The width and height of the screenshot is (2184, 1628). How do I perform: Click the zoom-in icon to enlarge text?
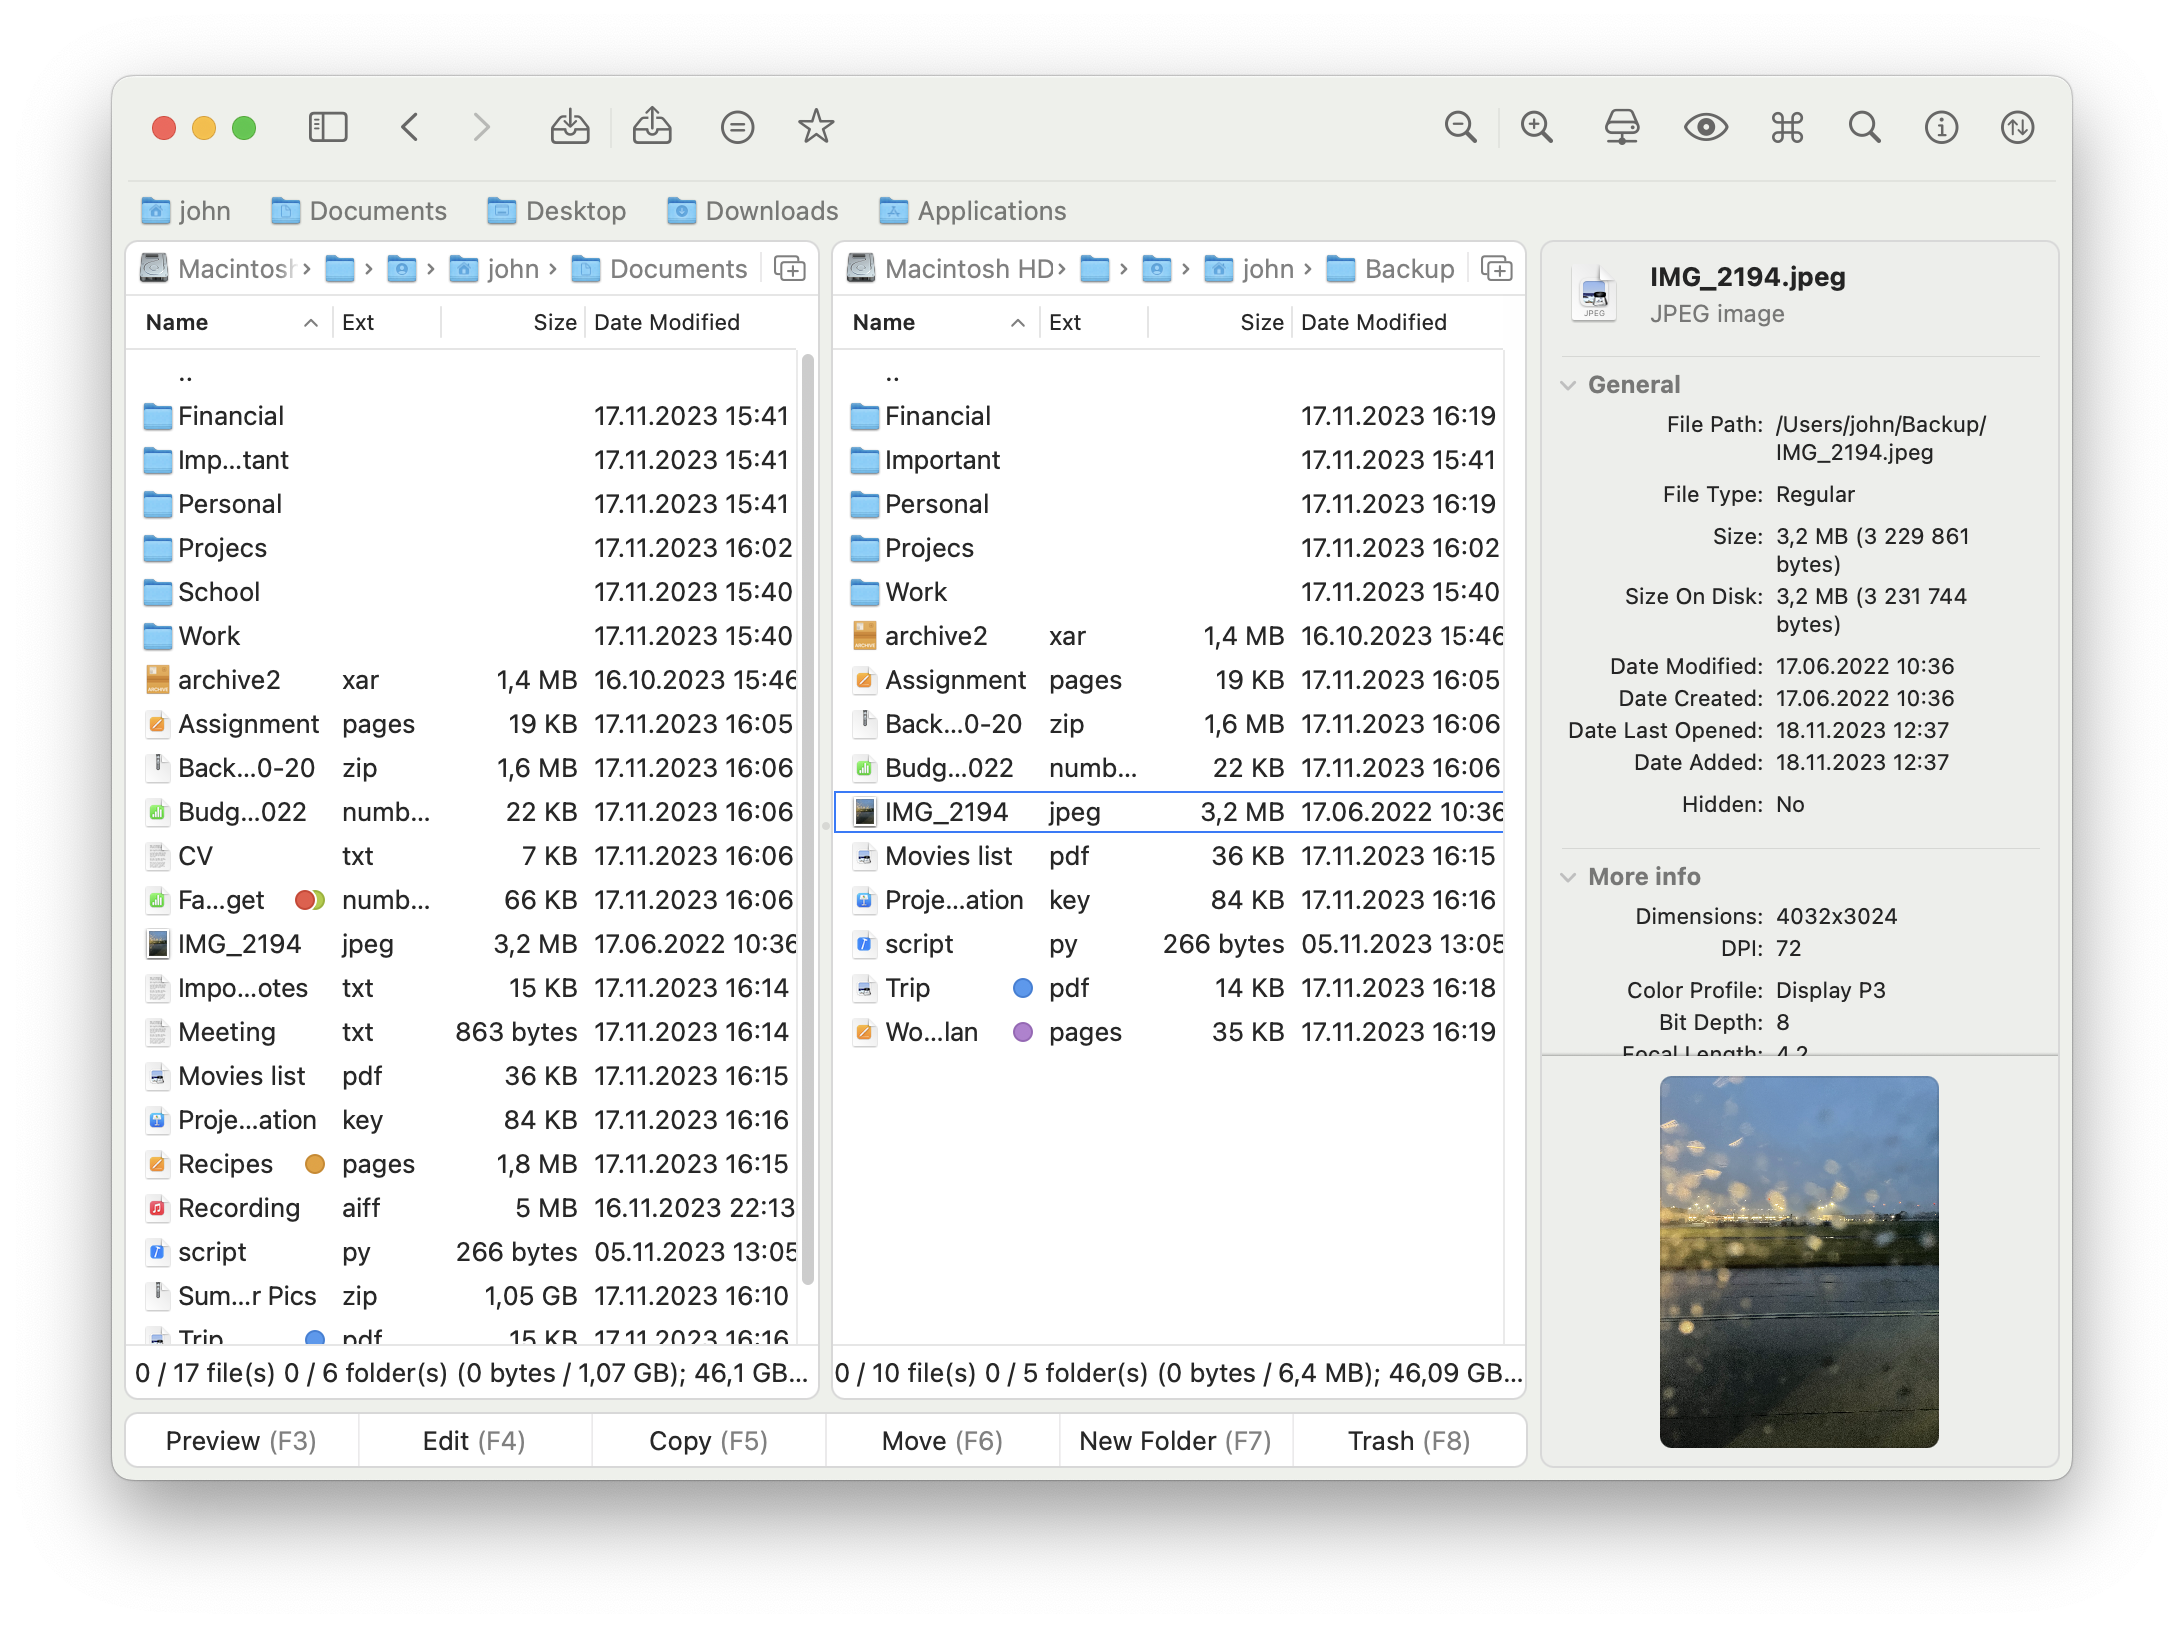tap(1536, 127)
